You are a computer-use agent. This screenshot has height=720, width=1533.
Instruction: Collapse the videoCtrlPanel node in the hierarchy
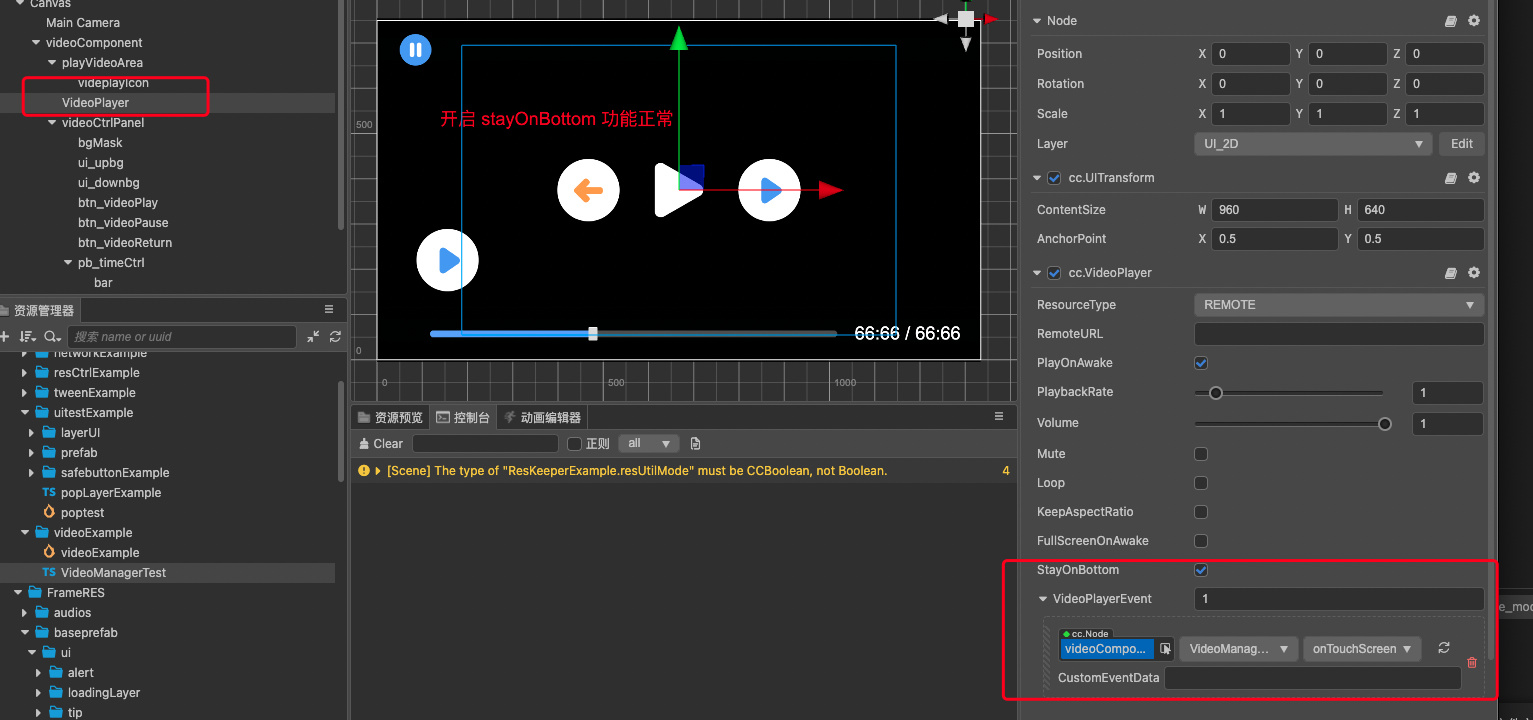[52, 123]
